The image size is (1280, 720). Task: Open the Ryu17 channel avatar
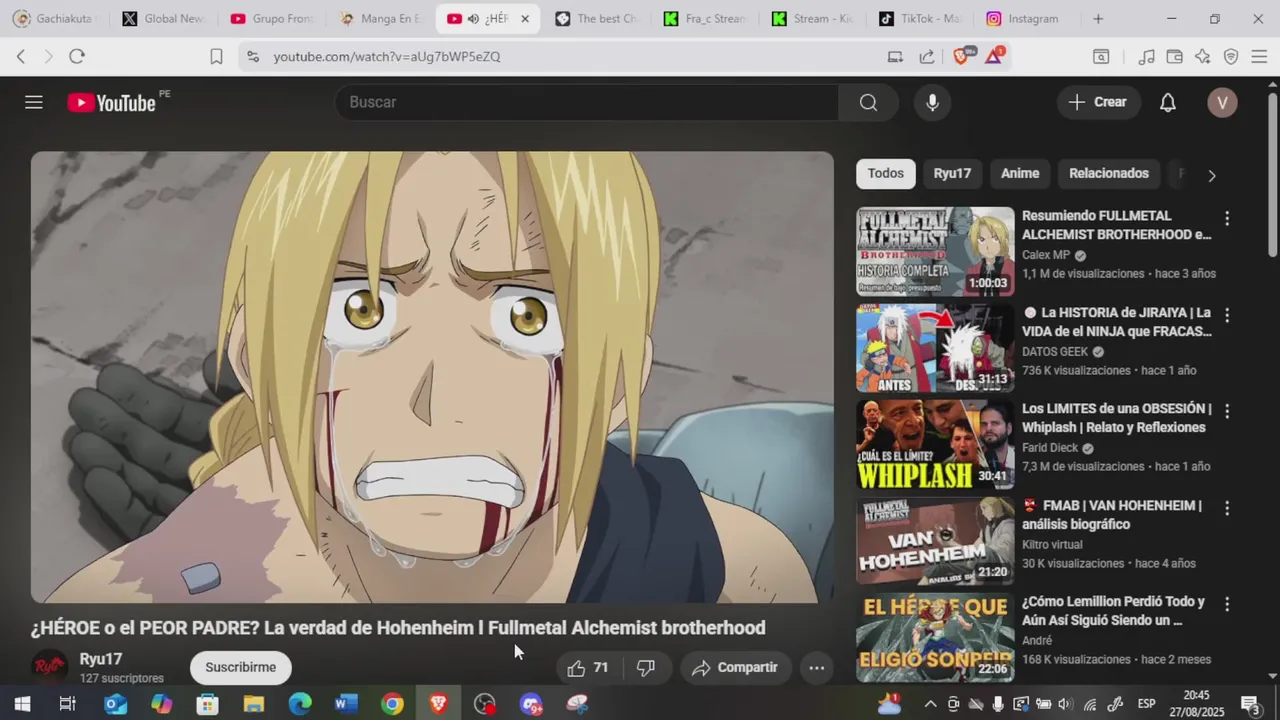49,667
